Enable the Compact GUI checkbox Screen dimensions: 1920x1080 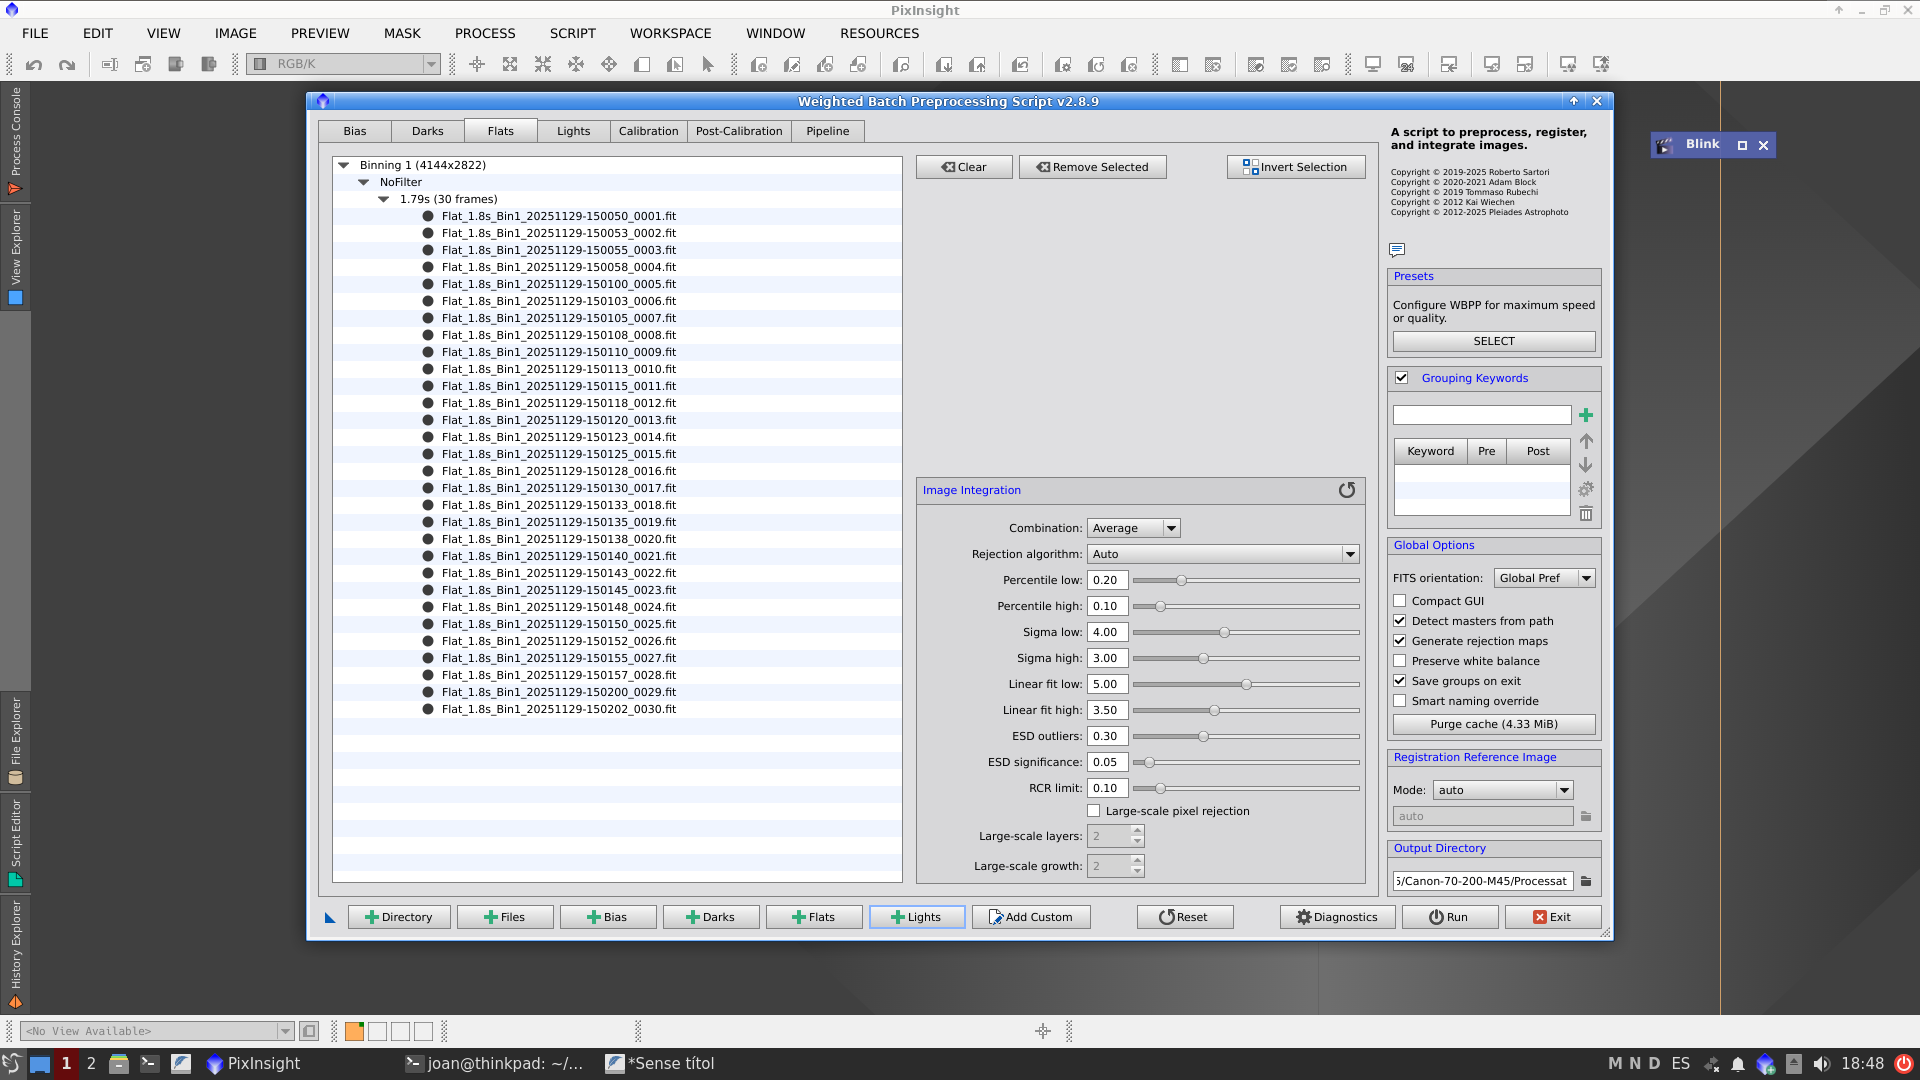pos(1400,601)
